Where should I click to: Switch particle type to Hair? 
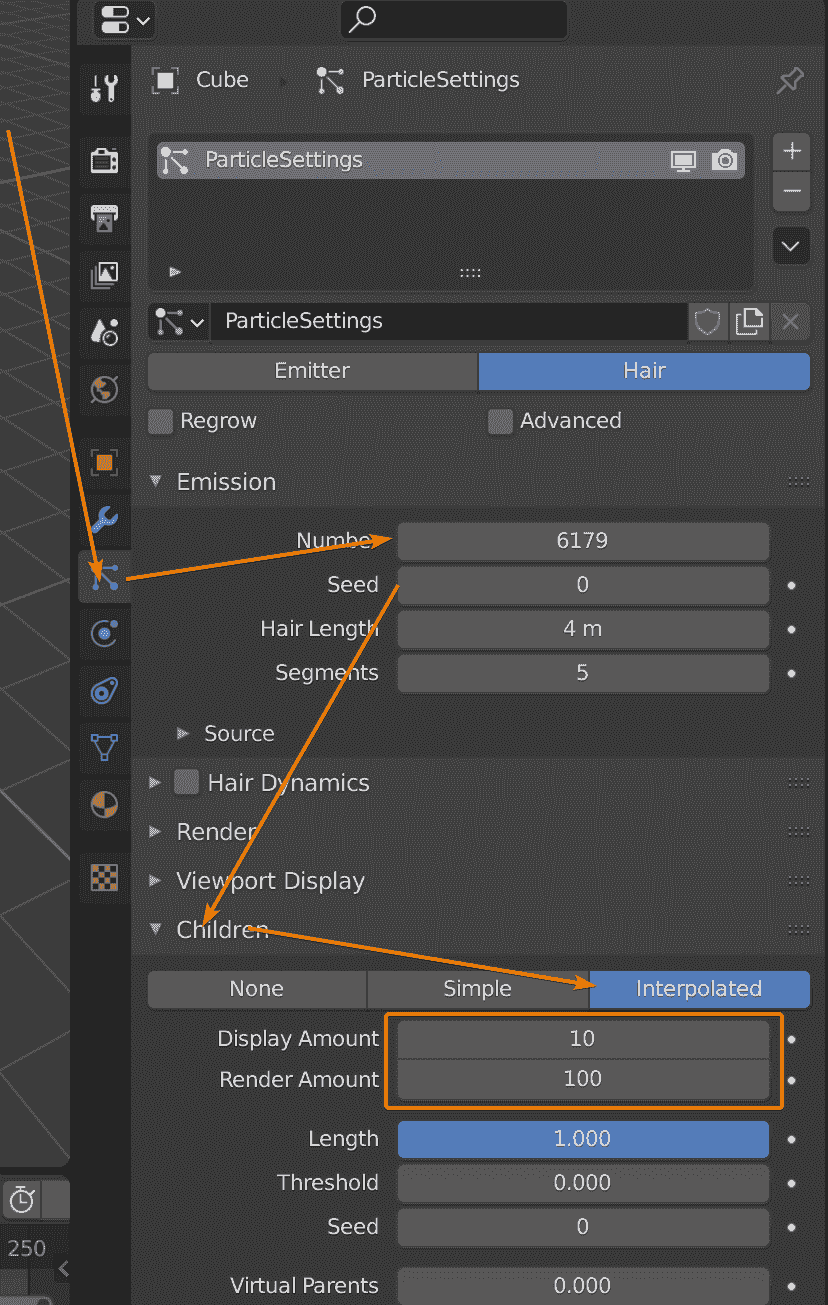tap(644, 371)
